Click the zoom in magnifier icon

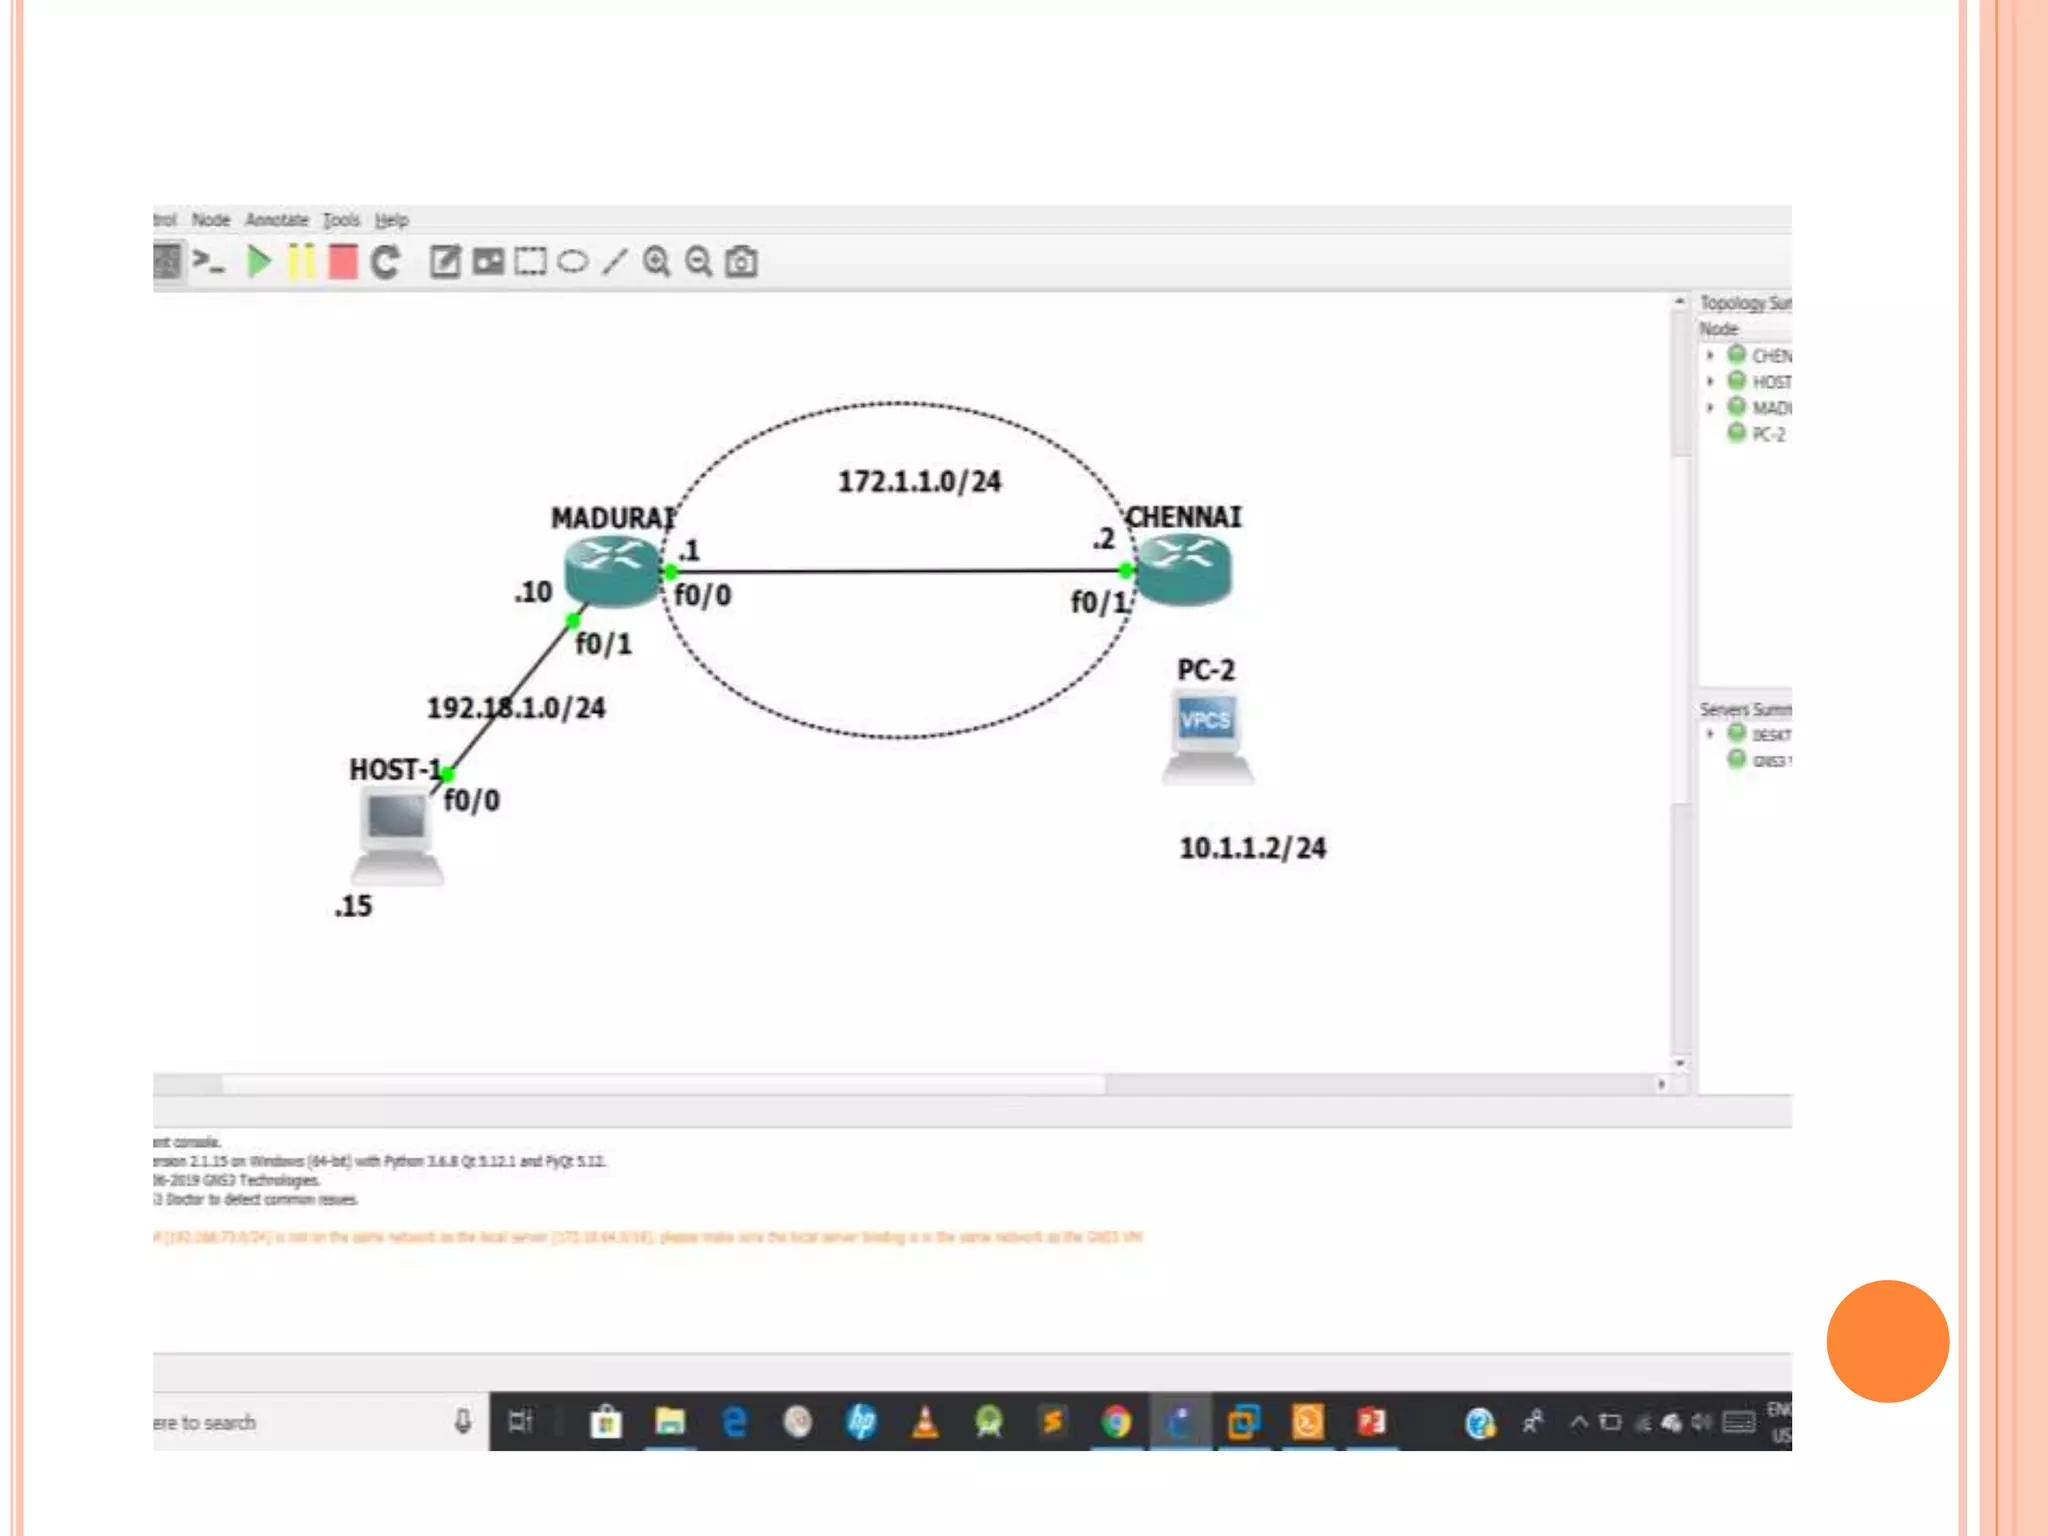656,262
